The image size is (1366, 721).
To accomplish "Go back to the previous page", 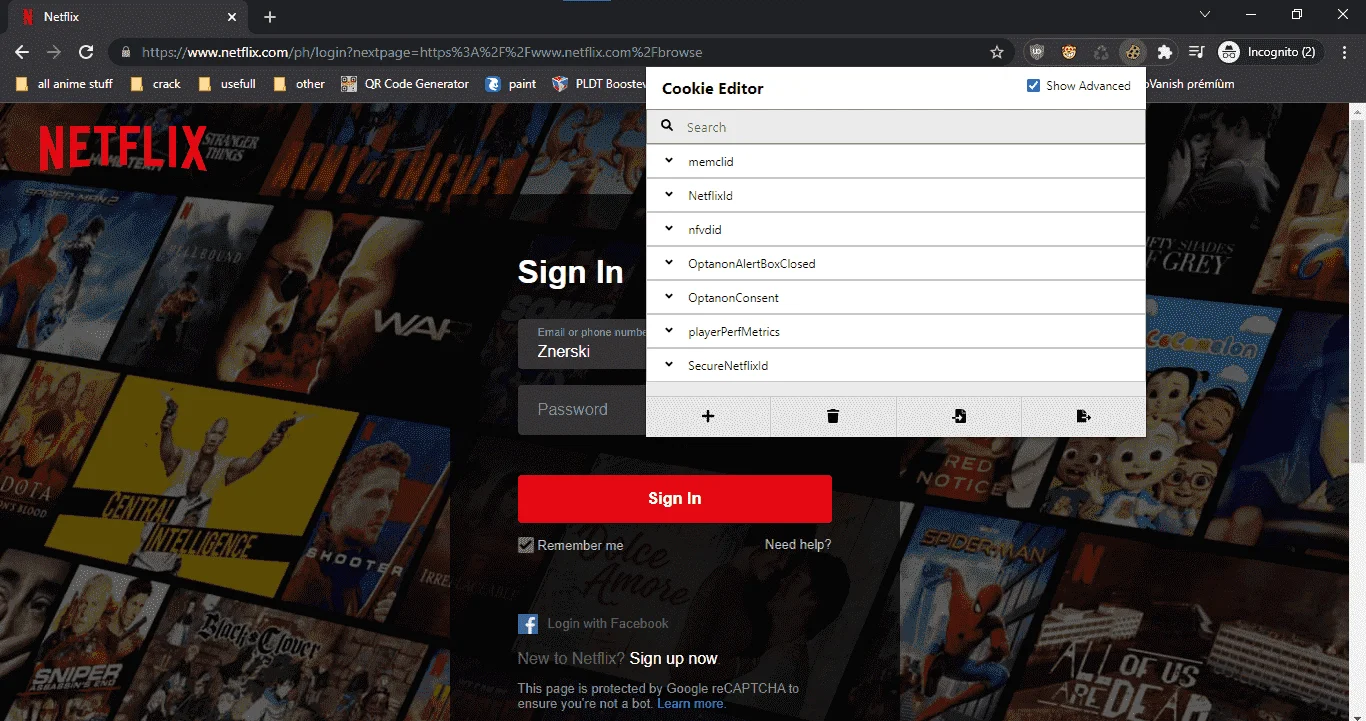I will pyautogui.click(x=22, y=52).
